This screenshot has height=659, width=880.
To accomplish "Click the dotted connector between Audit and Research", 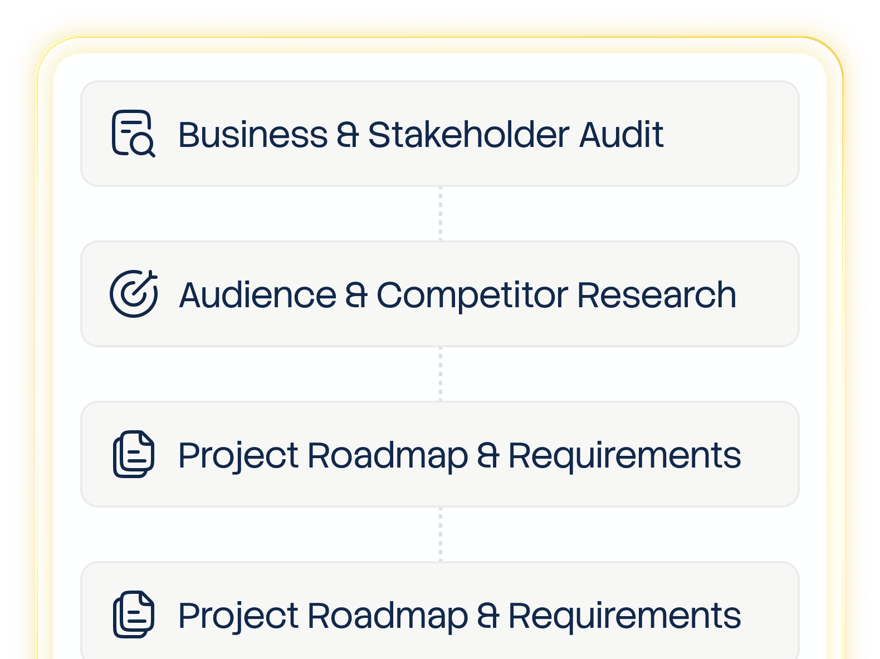I will click(x=441, y=214).
